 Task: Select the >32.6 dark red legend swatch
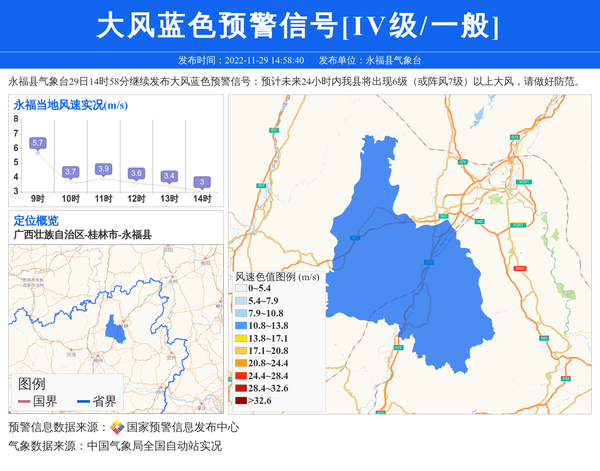point(241,401)
